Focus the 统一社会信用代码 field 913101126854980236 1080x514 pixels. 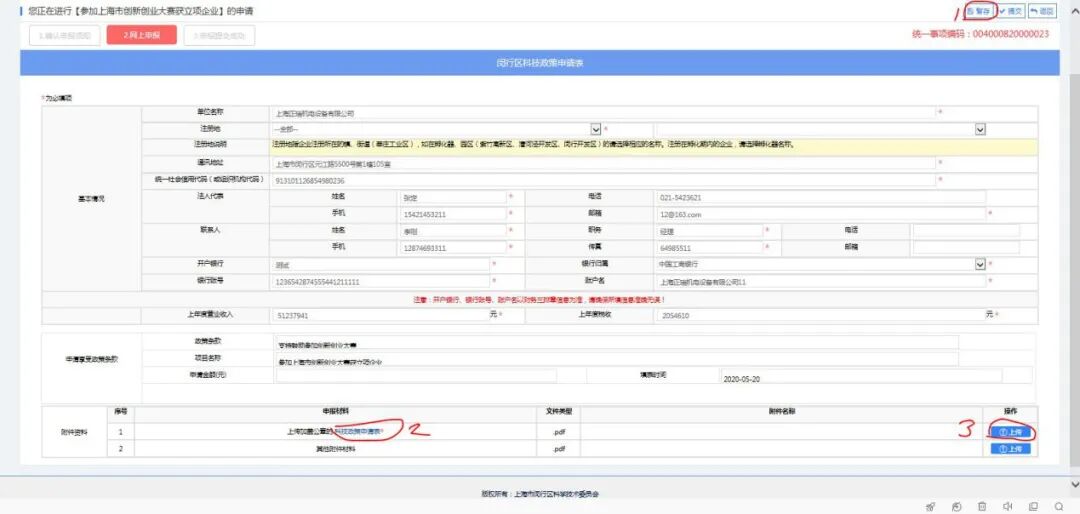603,181
